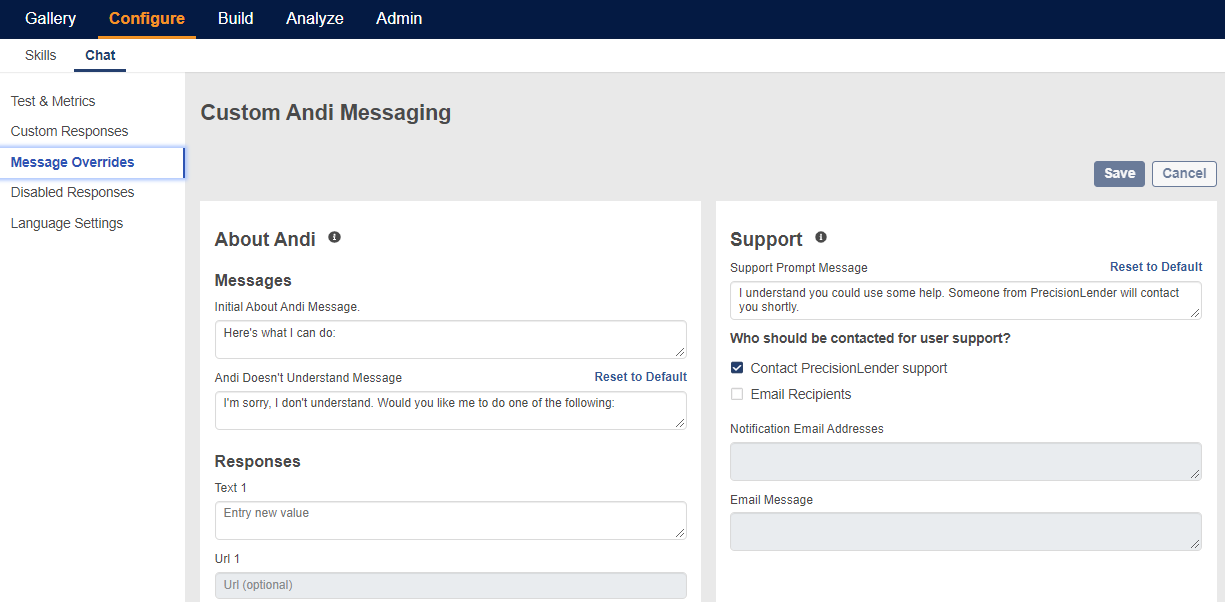This screenshot has width=1225, height=602.
Task: Open the Admin menu
Action: click(x=399, y=19)
